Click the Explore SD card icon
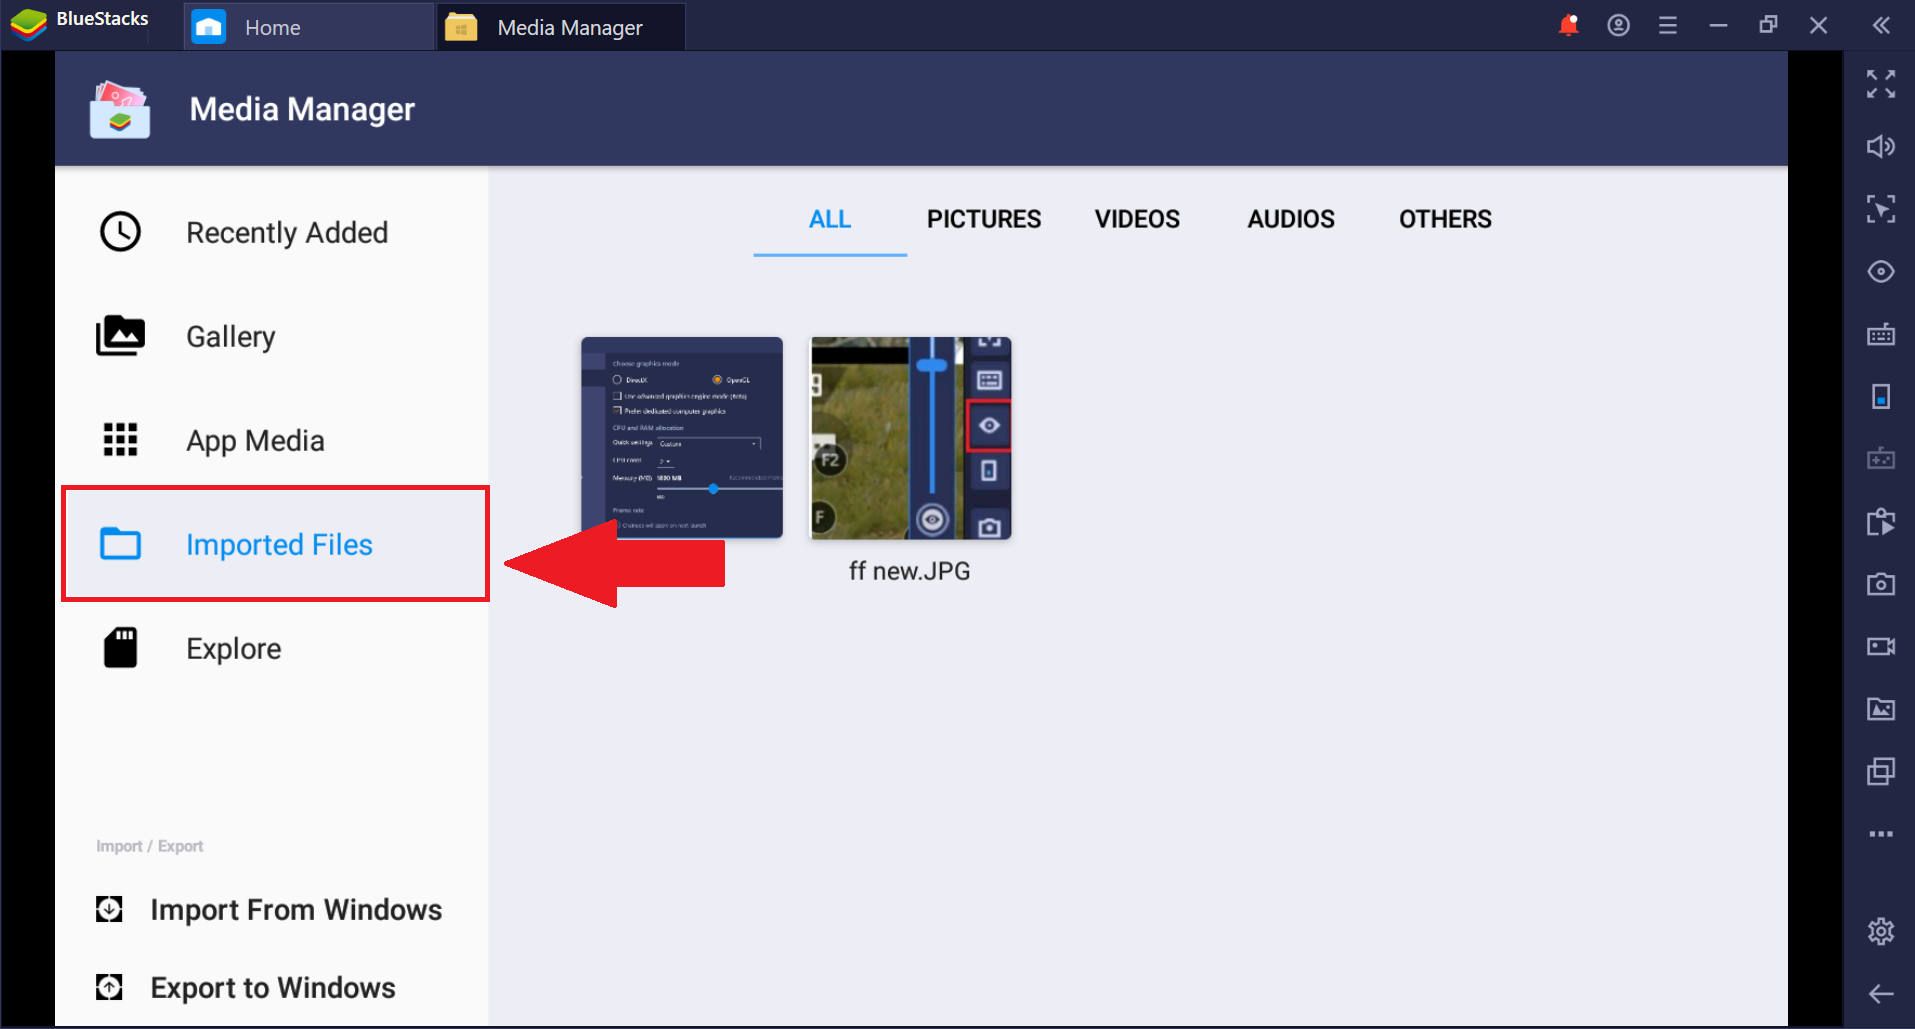Viewport: 1915px width, 1029px height. (120, 648)
